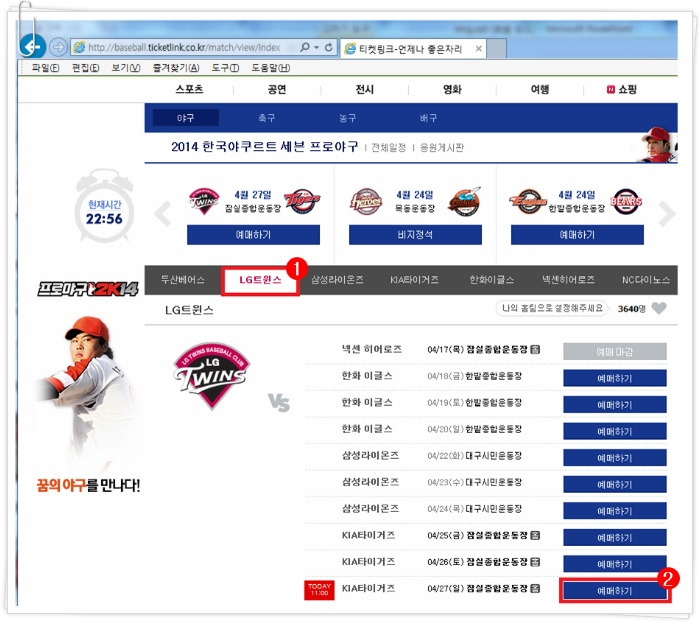Click 예매하기 under 한밭종합운동장 4월 24일 card
699x624 pixels.
577,234
